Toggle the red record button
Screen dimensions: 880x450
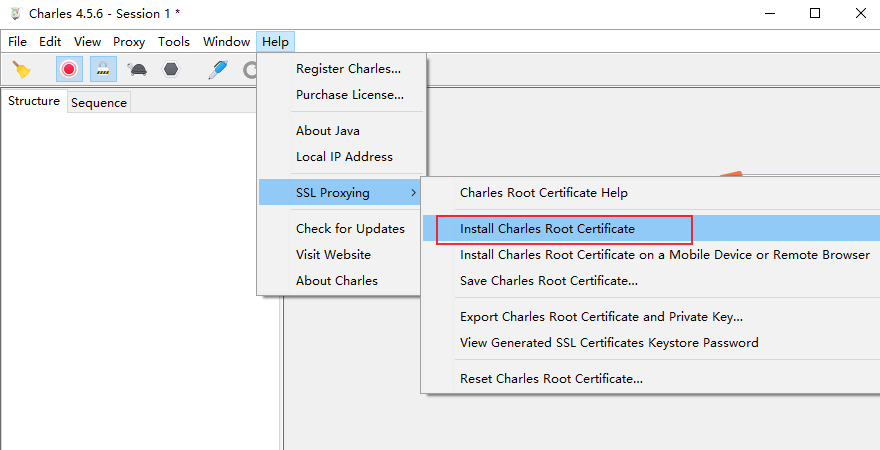69,69
